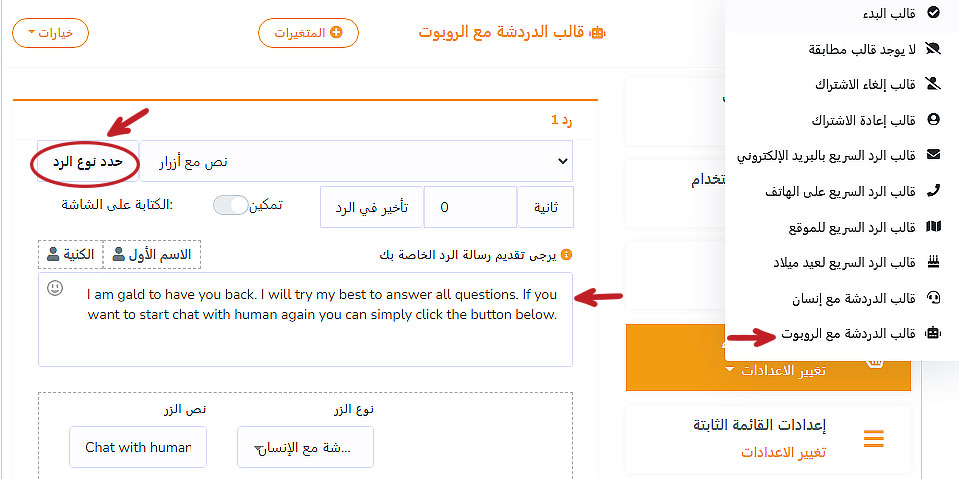Click the Chat with human button text field

tap(138, 447)
